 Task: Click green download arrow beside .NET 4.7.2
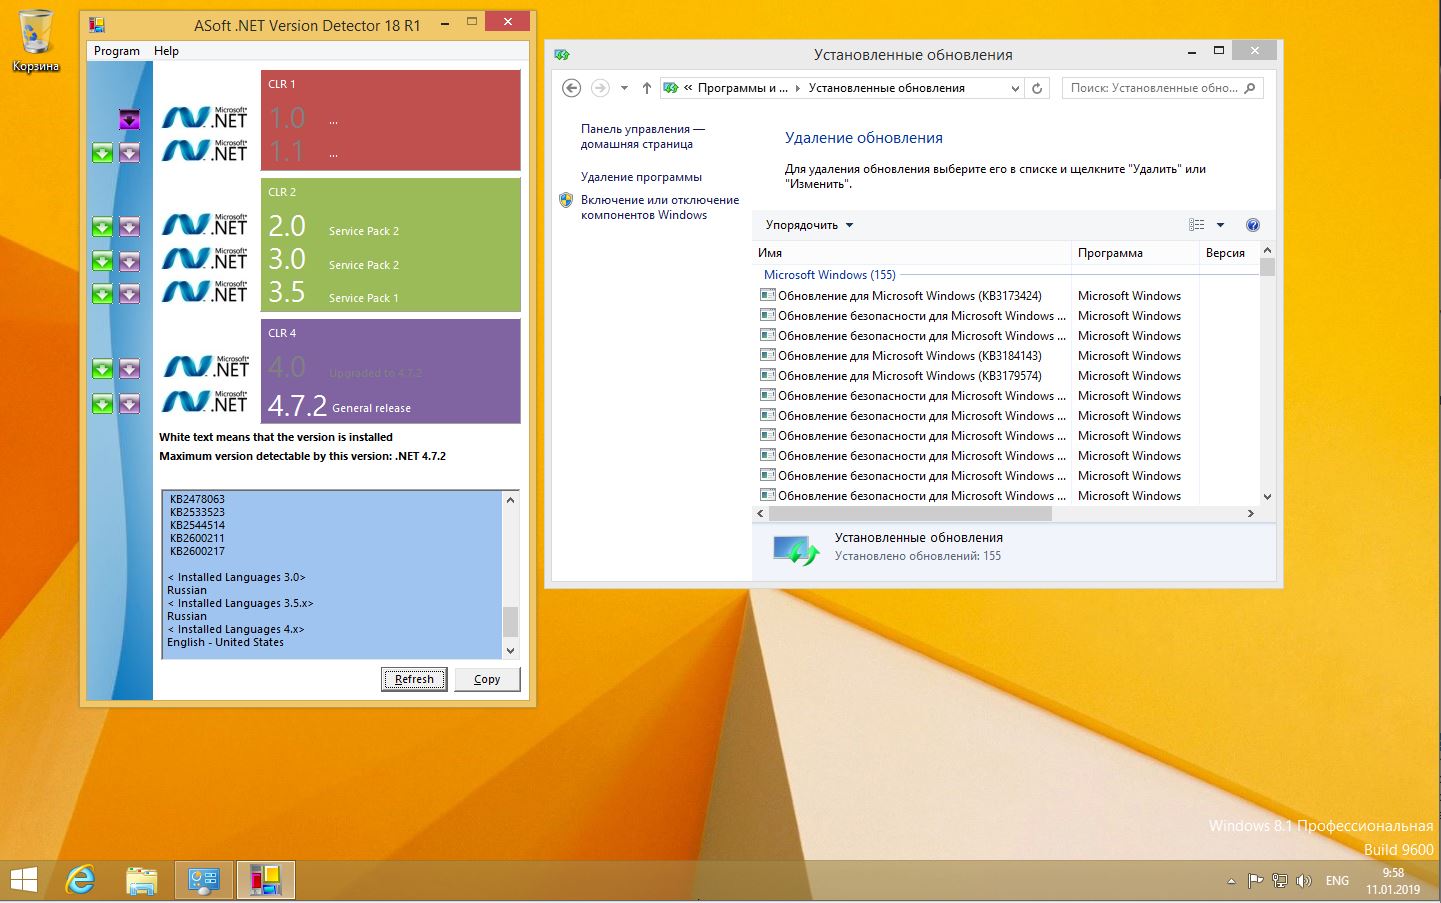tap(102, 403)
